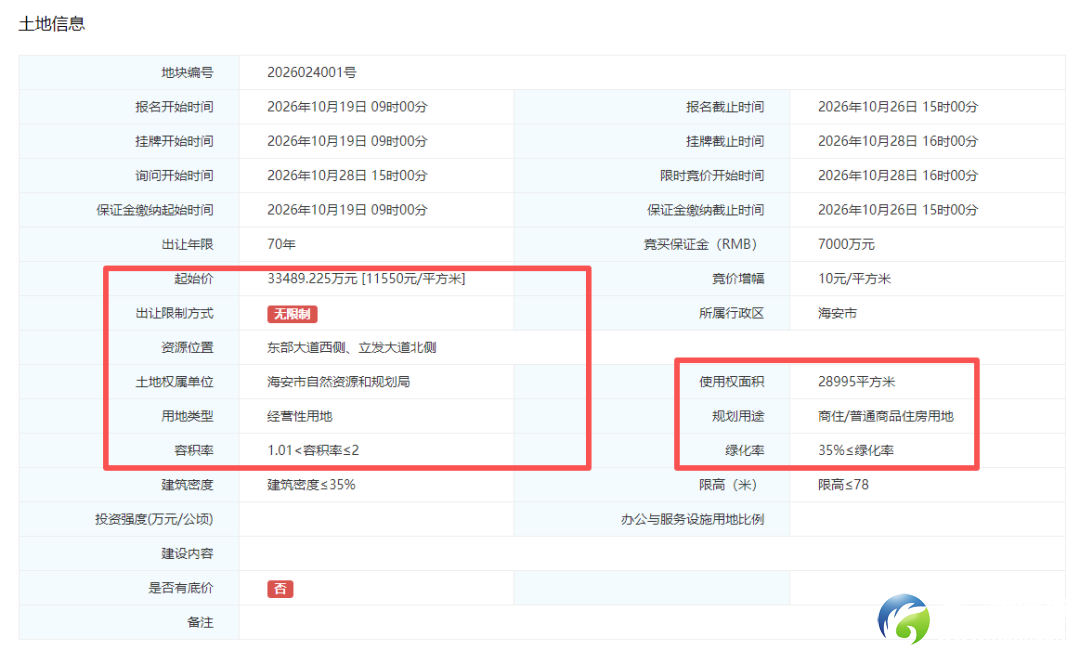Click the 海安市 district value
The image size is (1080, 650).
(x=838, y=313)
